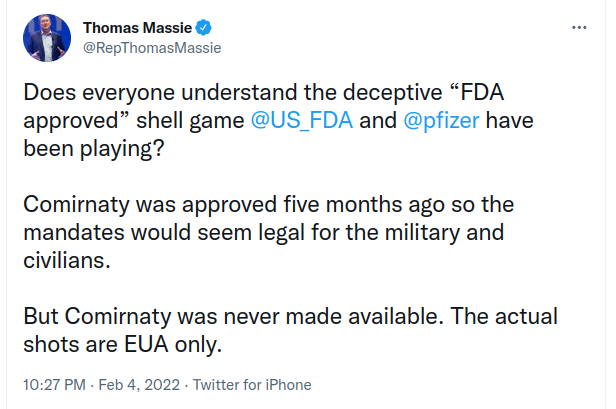Click the word 'civilians.' in tweet
616x409 pixels.
point(67,260)
